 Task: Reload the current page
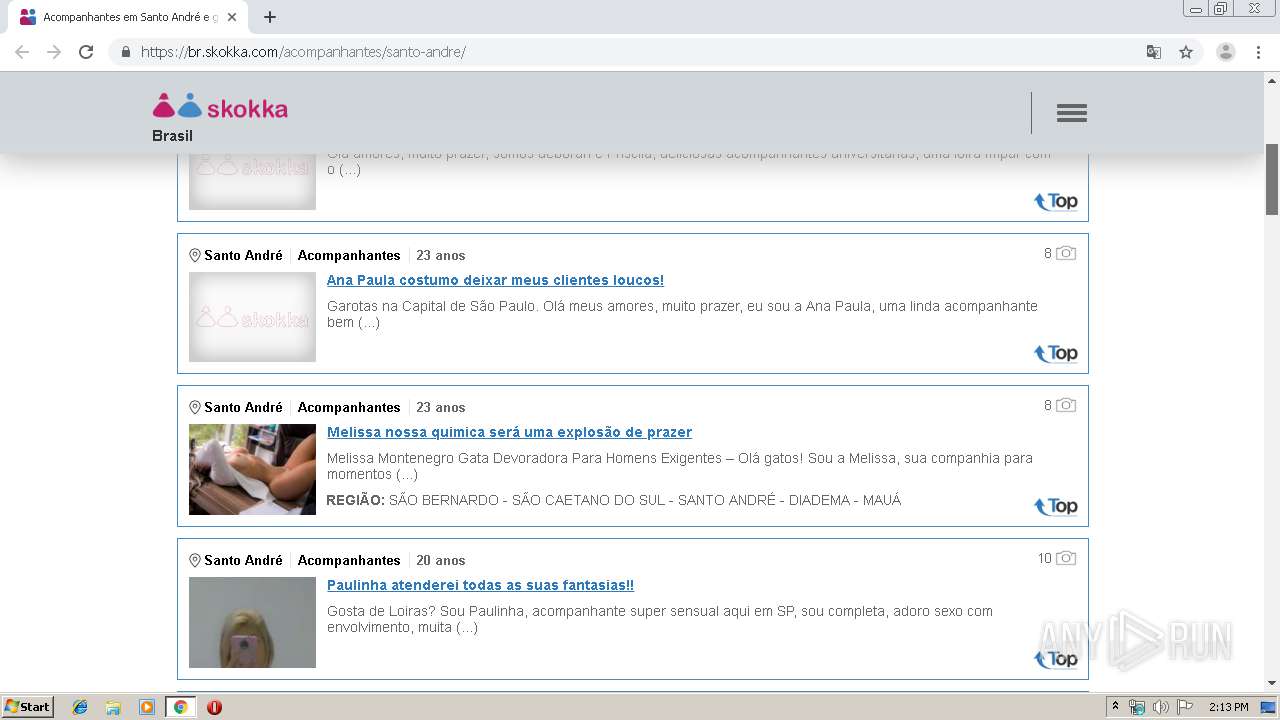pos(86,52)
